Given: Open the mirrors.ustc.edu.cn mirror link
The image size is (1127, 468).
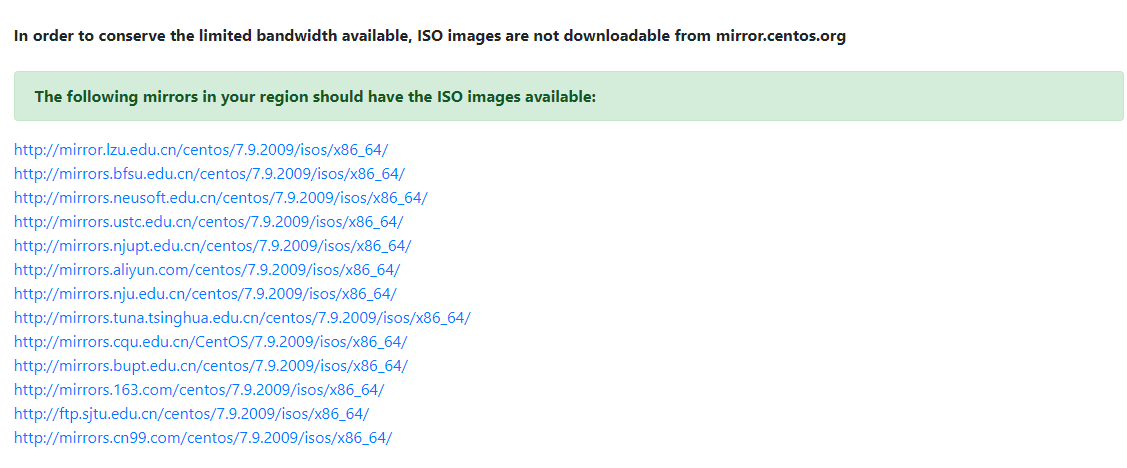Looking at the screenshot, I should 208,221.
